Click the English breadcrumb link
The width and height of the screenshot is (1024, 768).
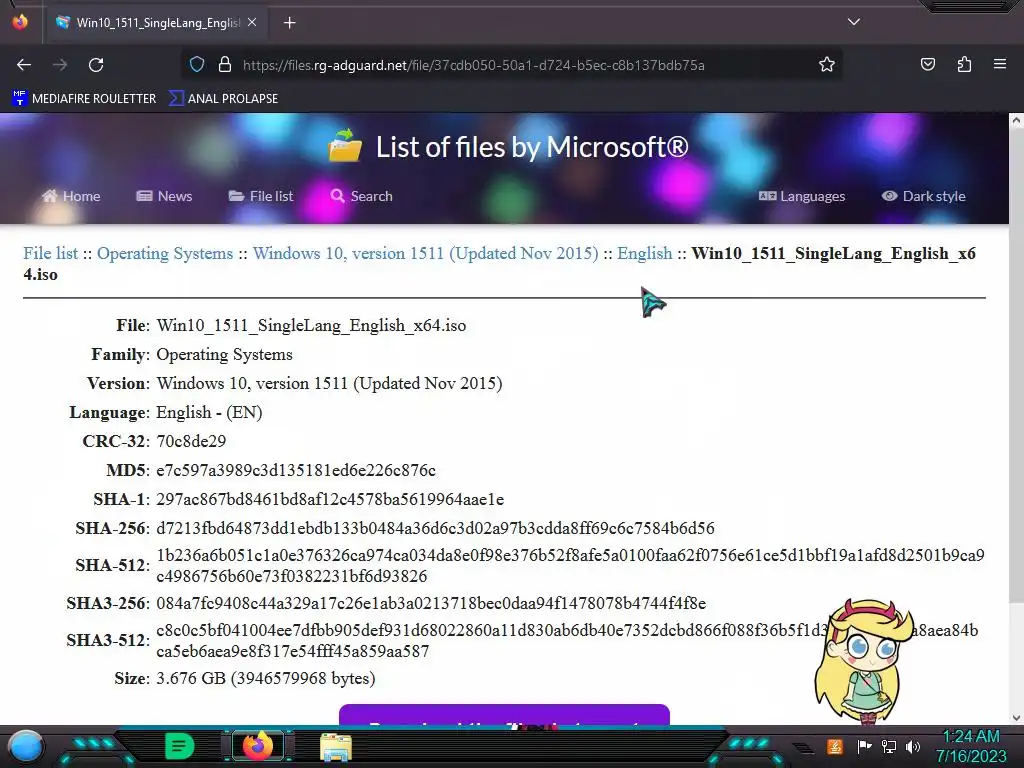point(645,253)
